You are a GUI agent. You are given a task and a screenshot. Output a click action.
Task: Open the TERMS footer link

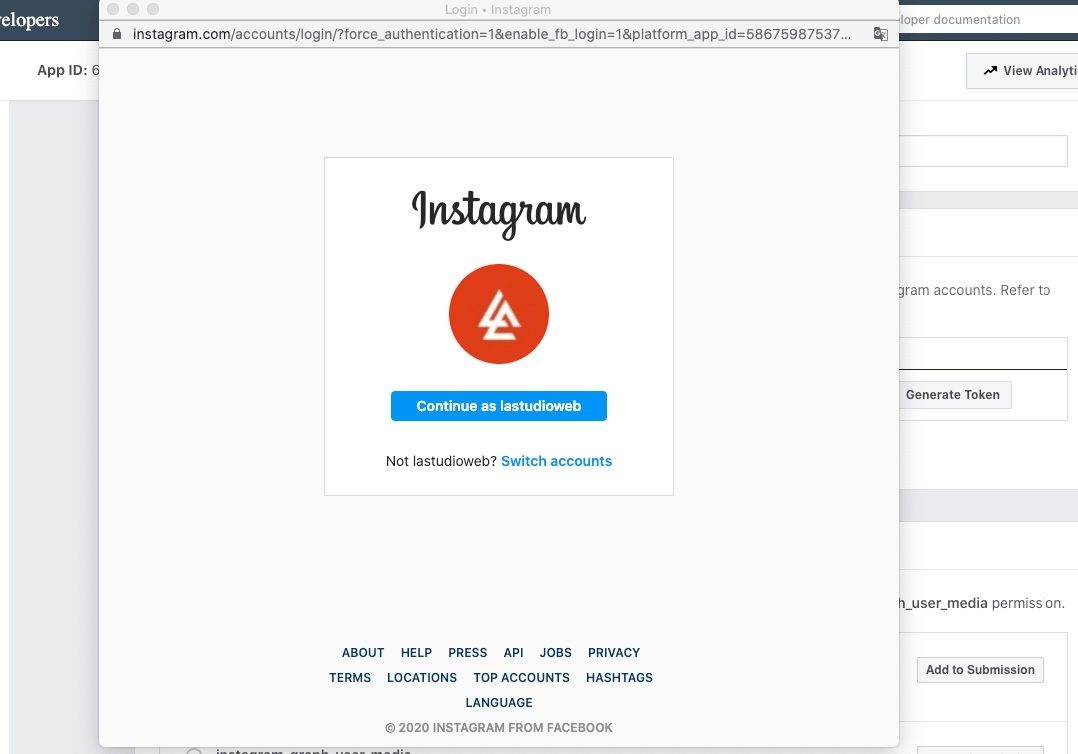point(350,677)
